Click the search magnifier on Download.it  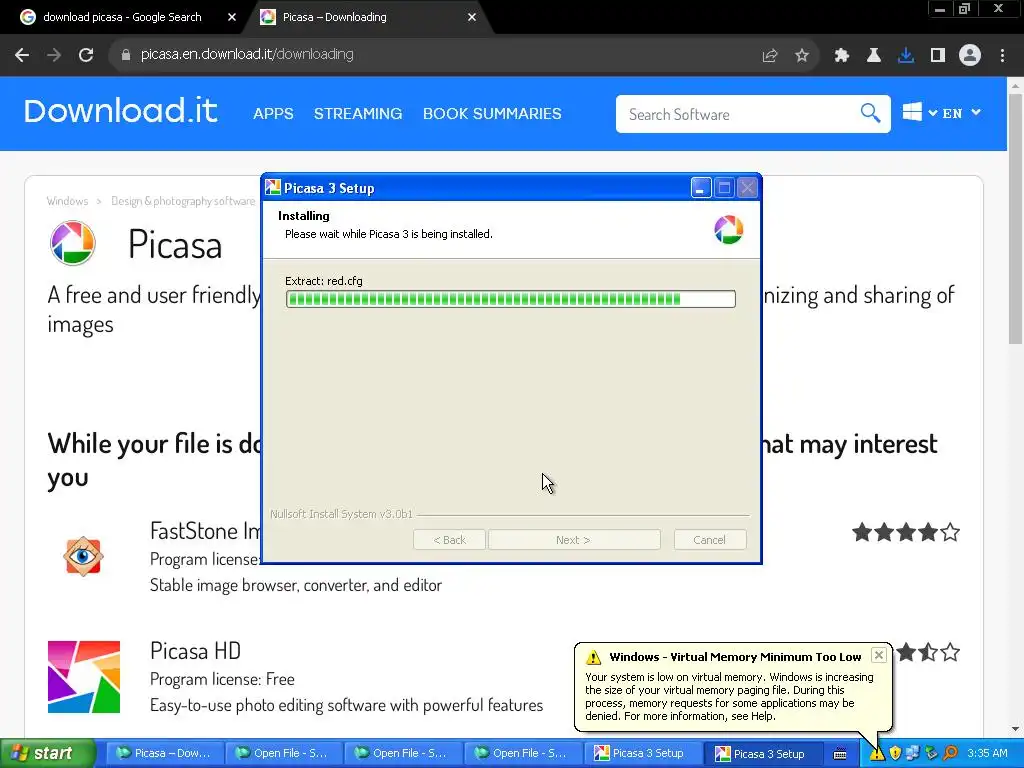(x=870, y=113)
